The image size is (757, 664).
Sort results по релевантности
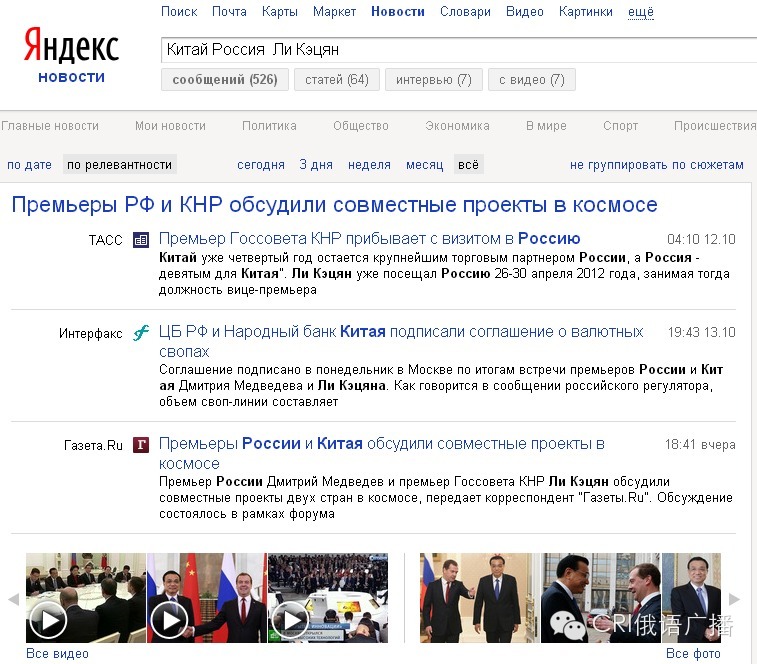coord(120,165)
